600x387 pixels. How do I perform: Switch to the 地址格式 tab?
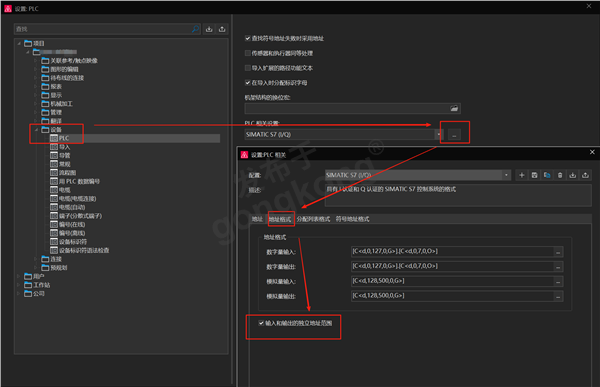pos(280,219)
